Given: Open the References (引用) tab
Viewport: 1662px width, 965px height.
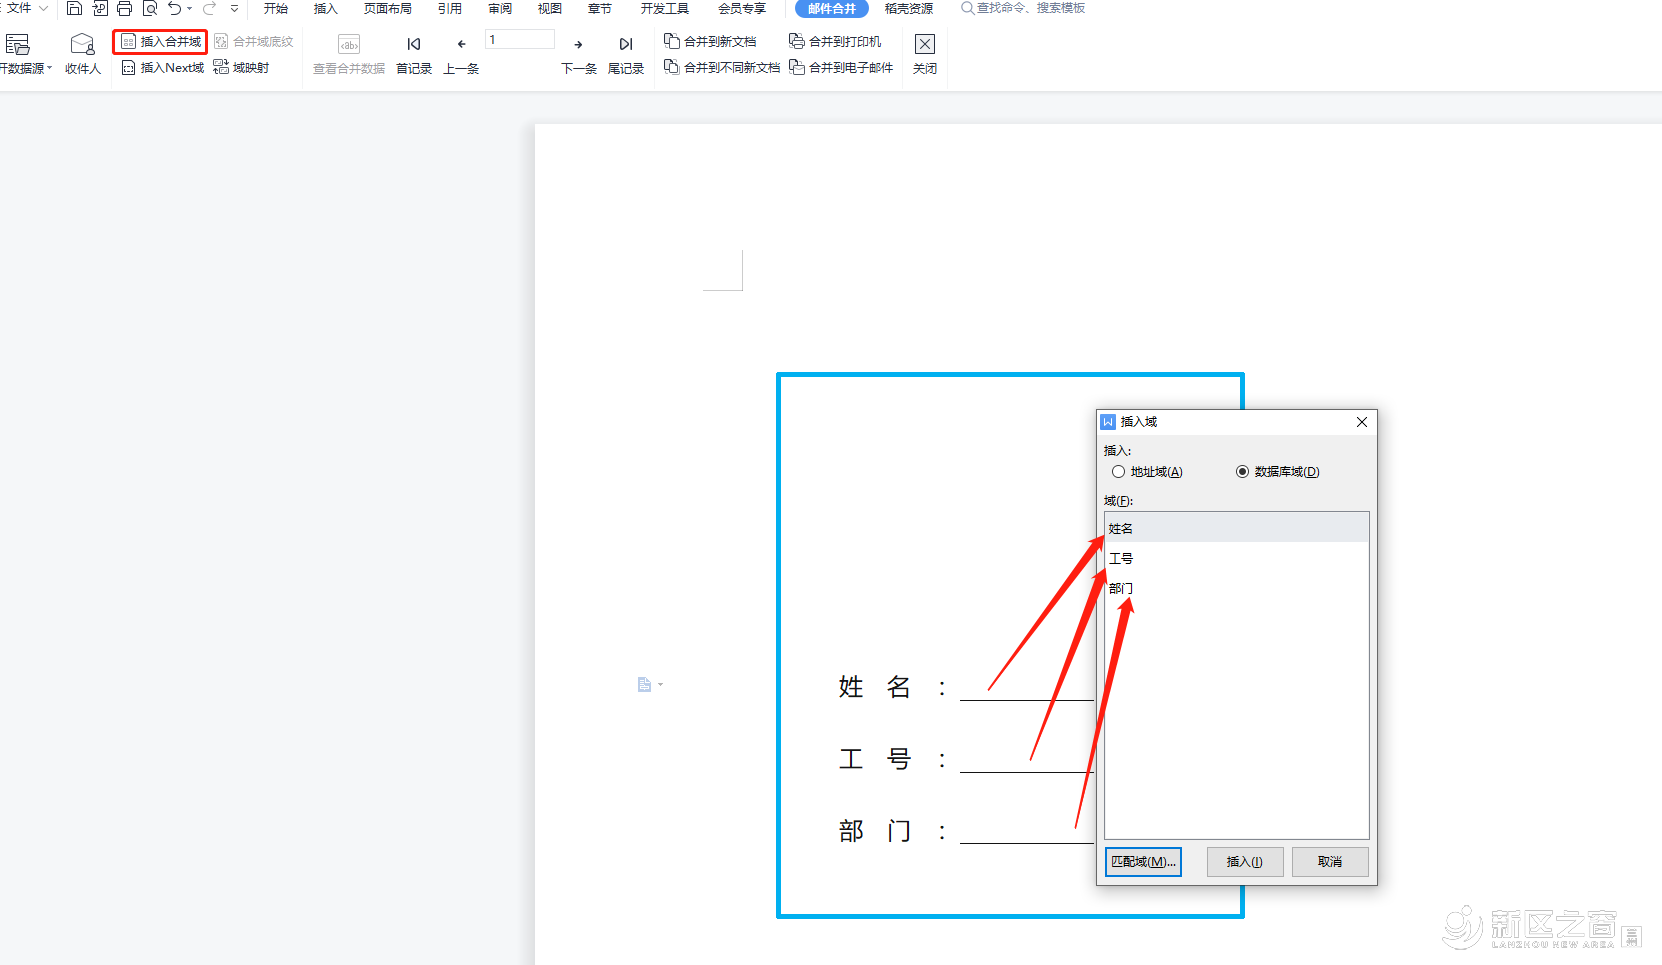Looking at the screenshot, I should (x=449, y=9).
